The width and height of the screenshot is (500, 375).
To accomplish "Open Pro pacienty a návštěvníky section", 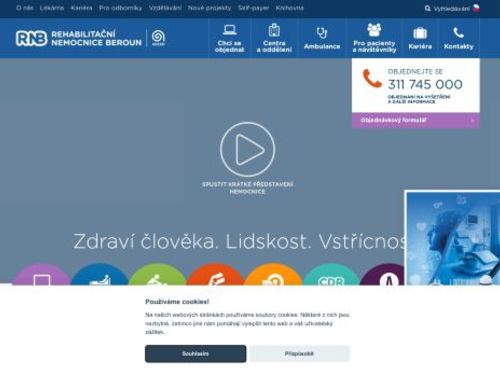I will [374, 38].
